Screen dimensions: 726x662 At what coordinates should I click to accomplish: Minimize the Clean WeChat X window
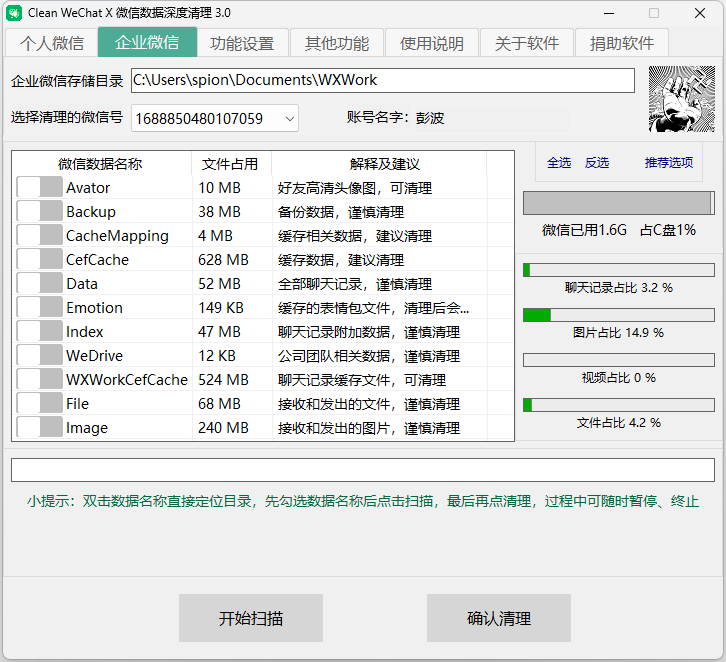point(609,13)
